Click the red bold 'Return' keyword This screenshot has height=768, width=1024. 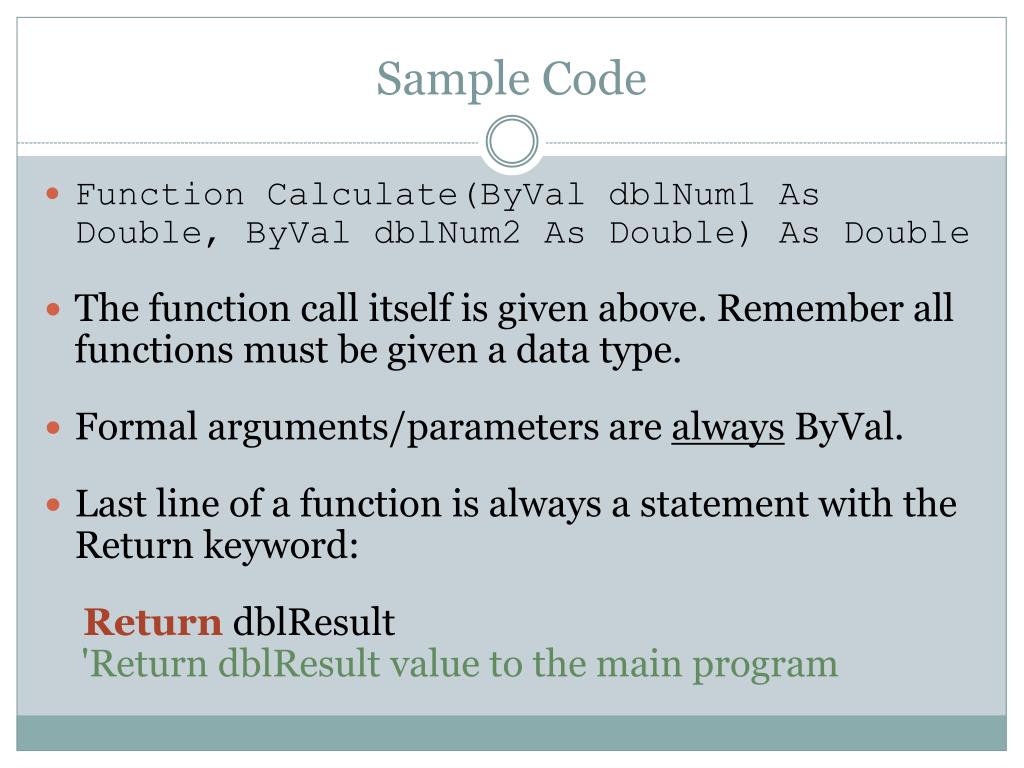pos(153,622)
